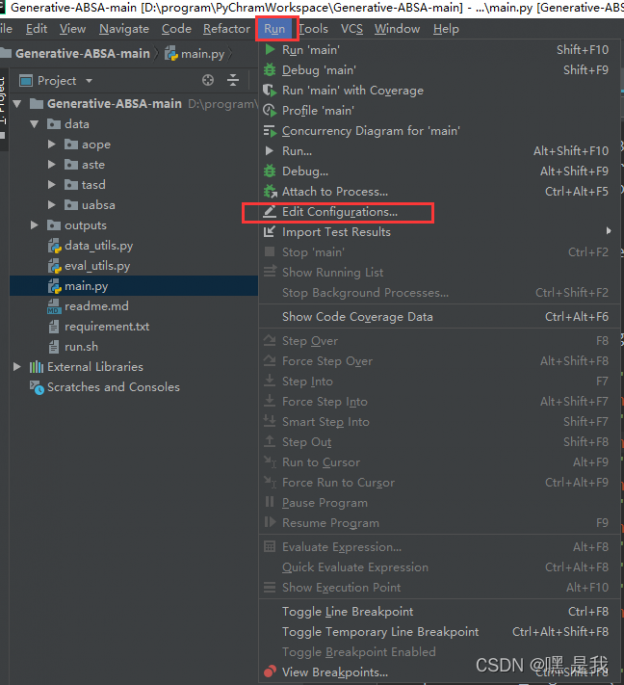Viewport: 624px width, 685px height.
Task: Select requirement.txt file
Action: point(106,327)
